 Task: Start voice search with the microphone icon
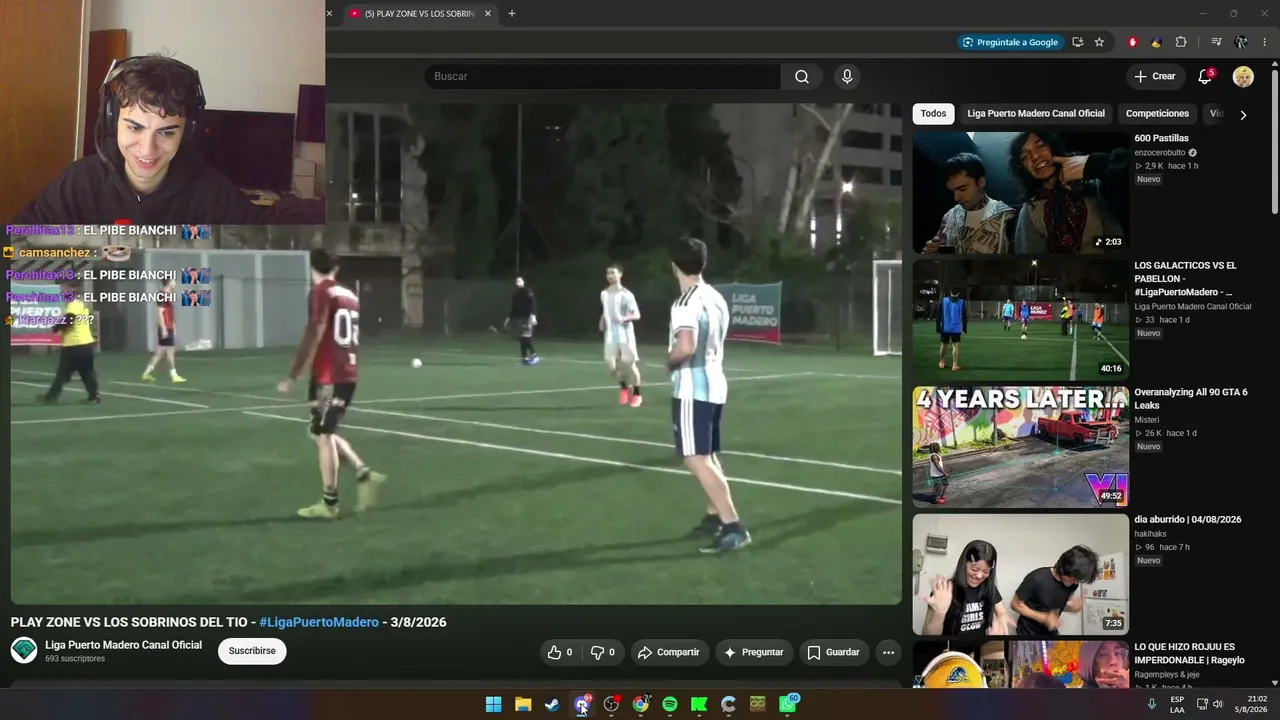tap(847, 77)
